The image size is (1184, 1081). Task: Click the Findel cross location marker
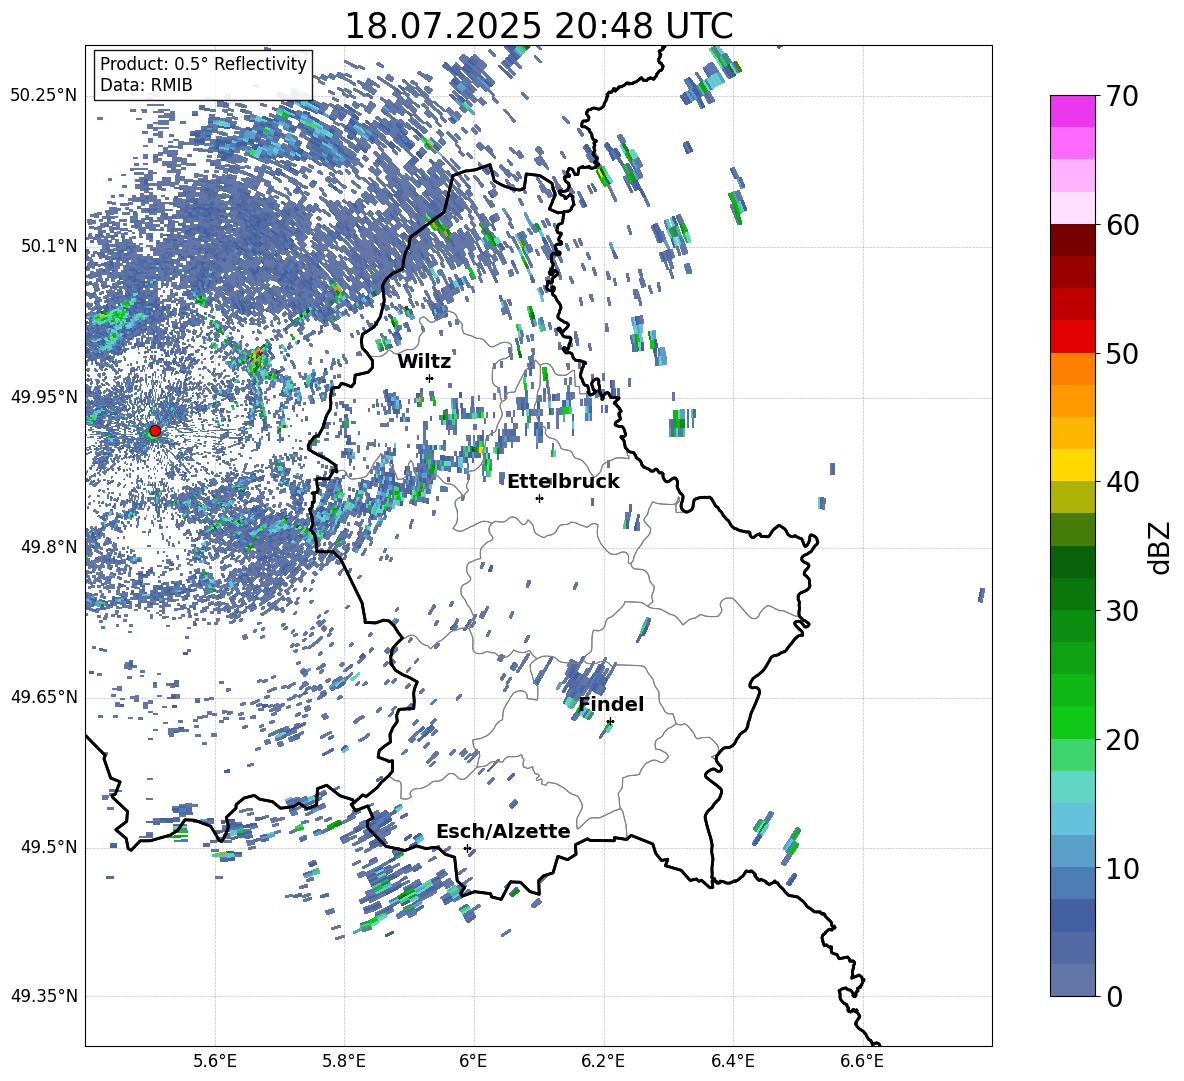(610, 722)
